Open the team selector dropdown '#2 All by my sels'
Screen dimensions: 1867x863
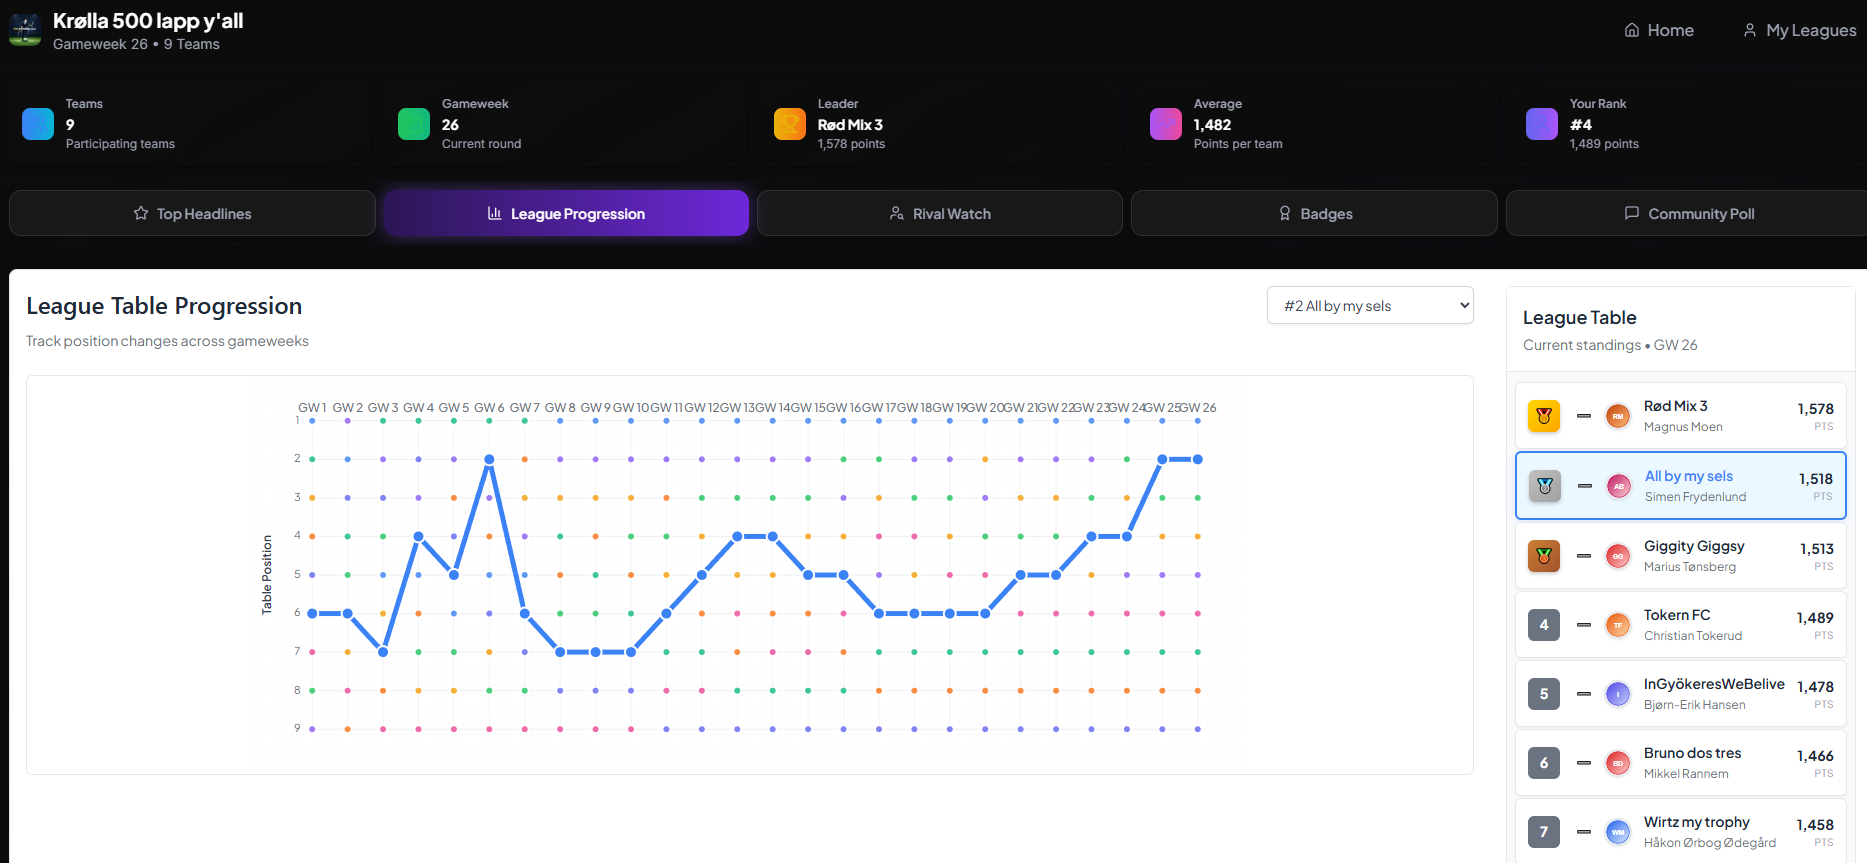pos(1370,306)
